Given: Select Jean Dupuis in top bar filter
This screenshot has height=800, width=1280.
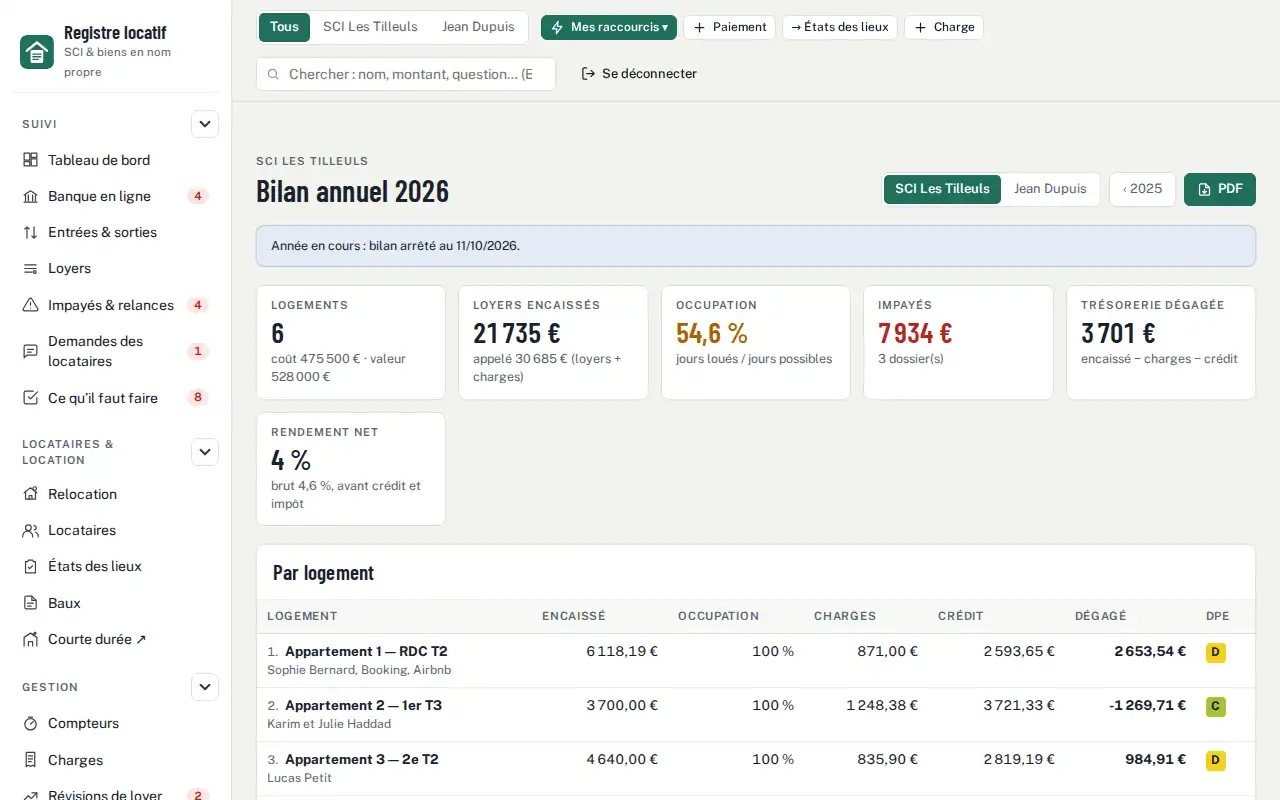Looking at the screenshot, I should click(478, 27).
